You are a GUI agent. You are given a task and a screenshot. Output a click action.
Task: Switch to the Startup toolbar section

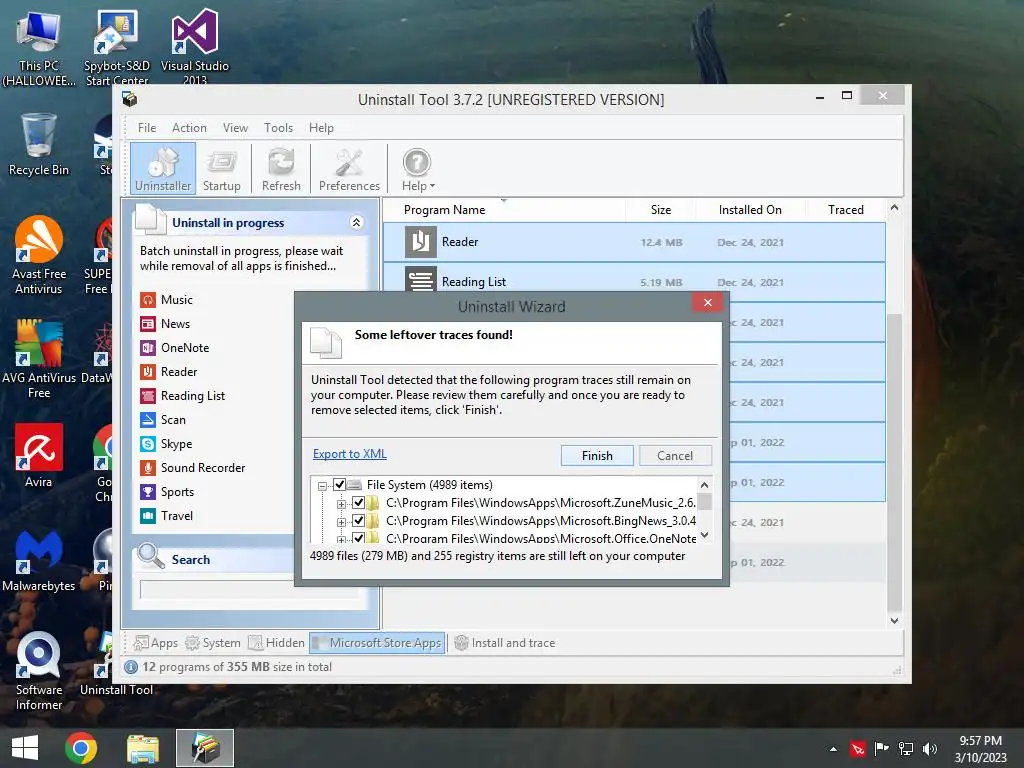pos(221,169)
